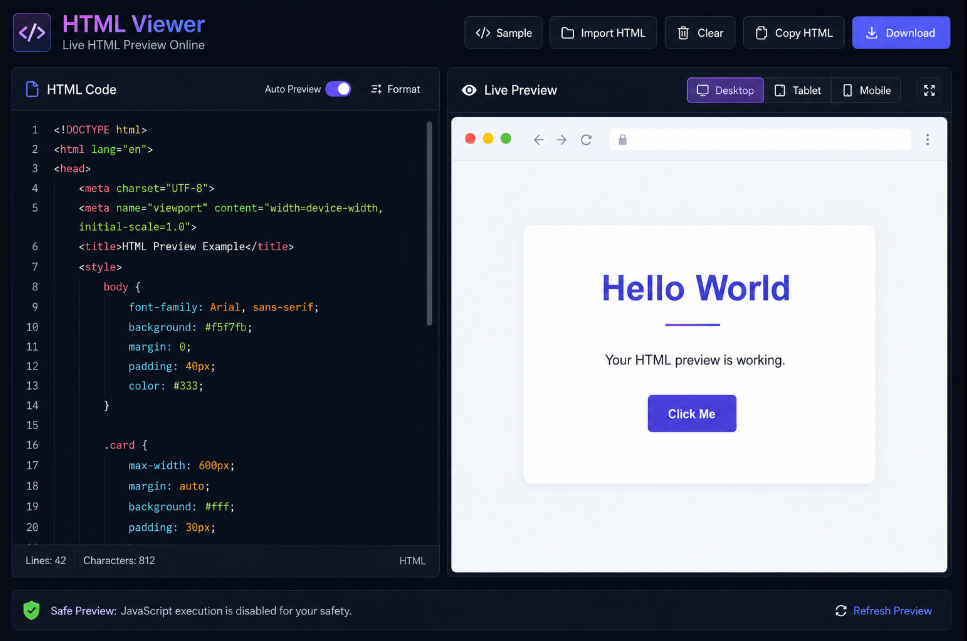Go back in the preview browser
Viewport: 967px width, 641px height.
coord(538,139)
